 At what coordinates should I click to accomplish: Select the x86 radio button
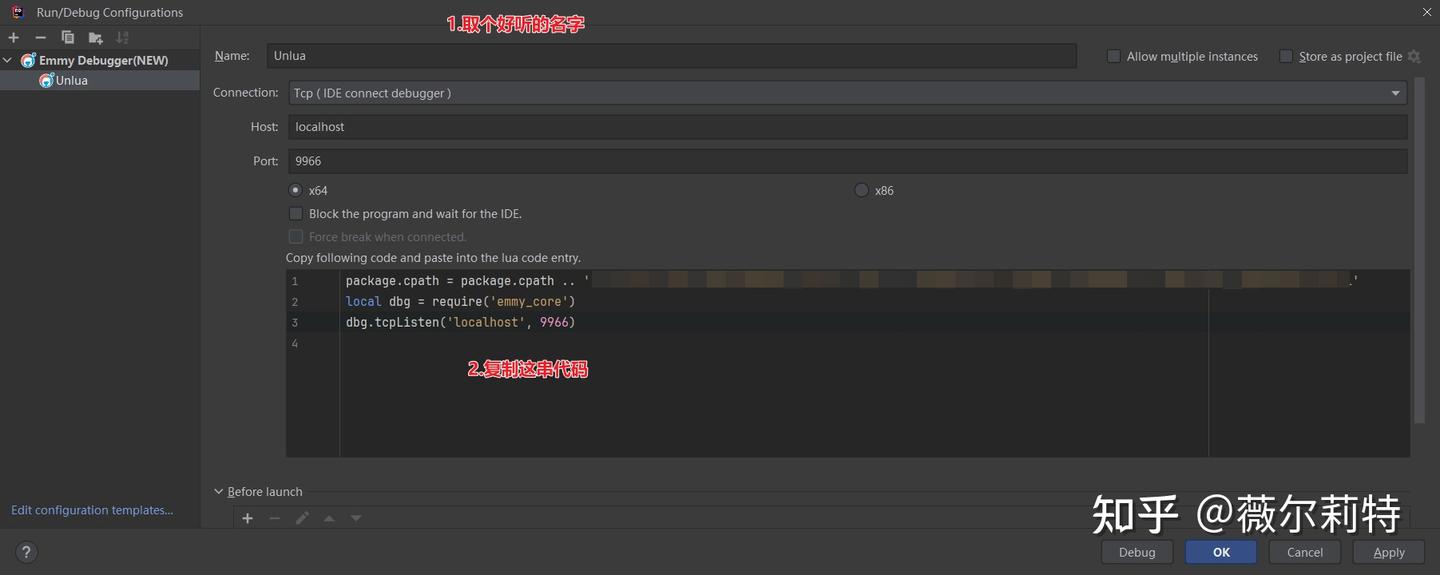tap(861, 190)
